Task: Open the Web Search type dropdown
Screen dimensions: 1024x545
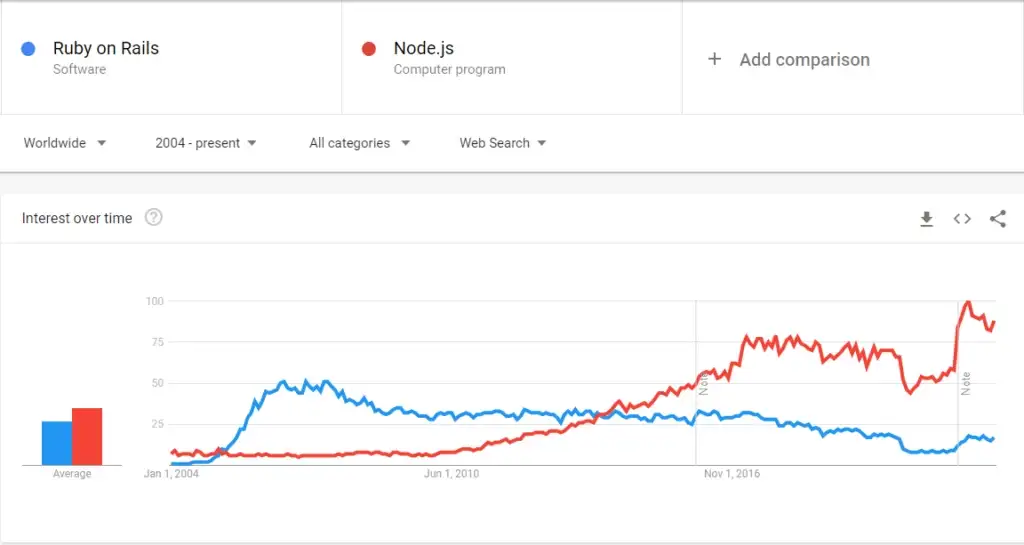Action: (x=502, y=143)
